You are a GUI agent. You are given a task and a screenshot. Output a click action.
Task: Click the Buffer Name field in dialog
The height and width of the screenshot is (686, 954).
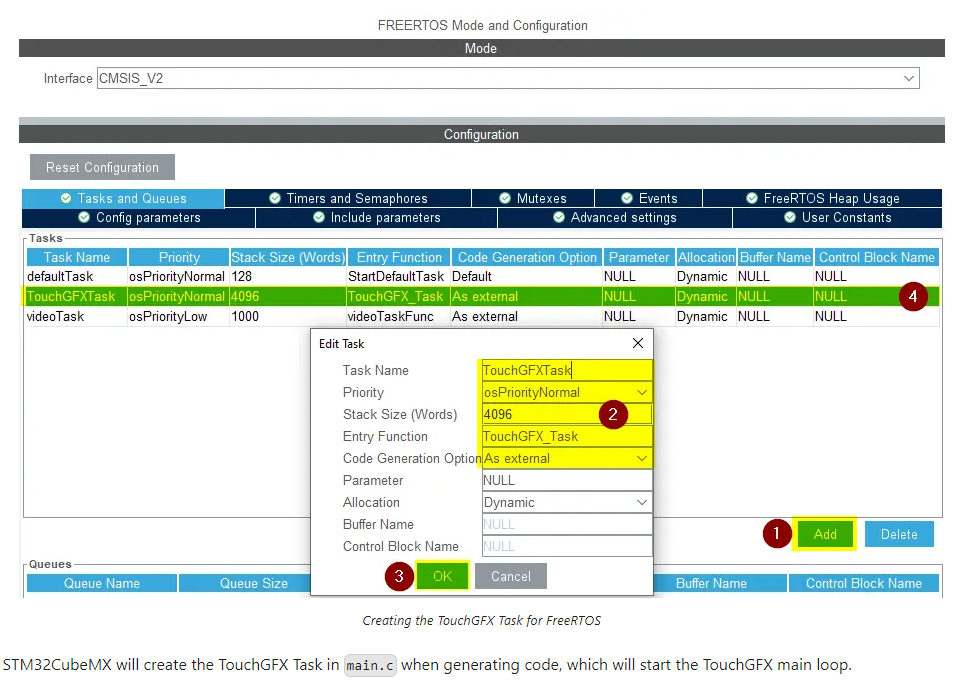[567, 524]
